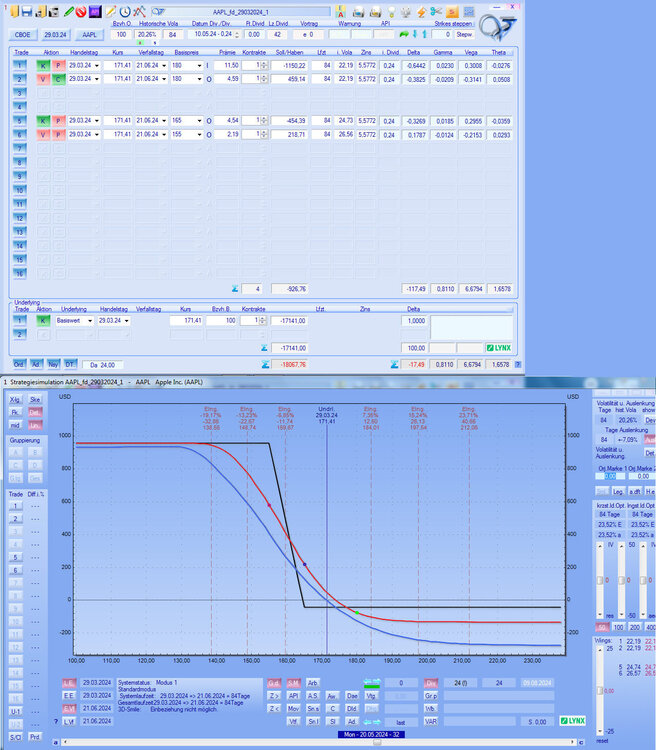Click the crossed tools chart icon
Image resolution: width=656 pixels, height=750 pixels.
point(140,11)
